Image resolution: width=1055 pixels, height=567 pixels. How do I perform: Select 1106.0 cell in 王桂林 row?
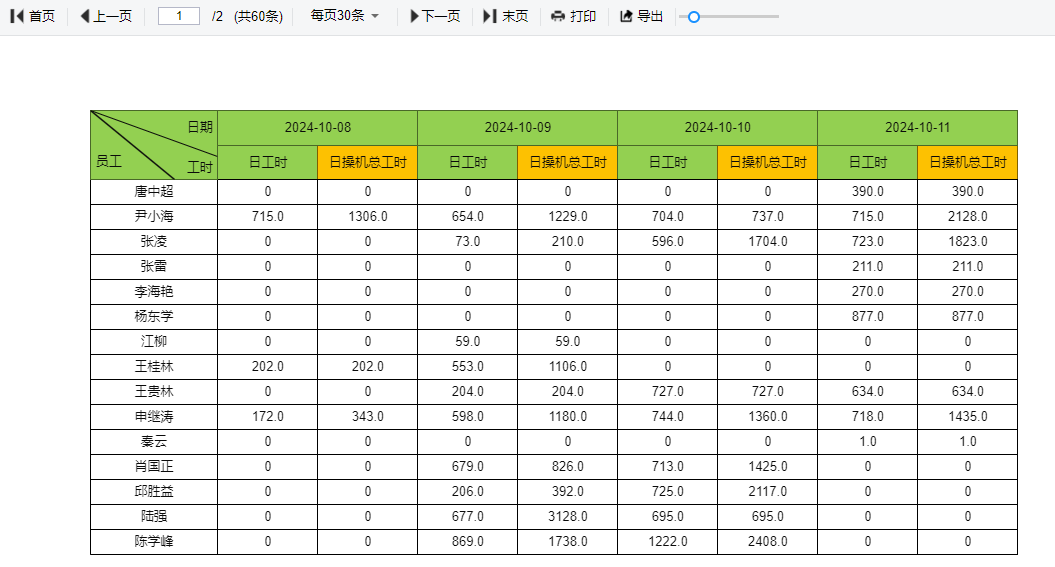pyautogui.click(x=568, y=367)
